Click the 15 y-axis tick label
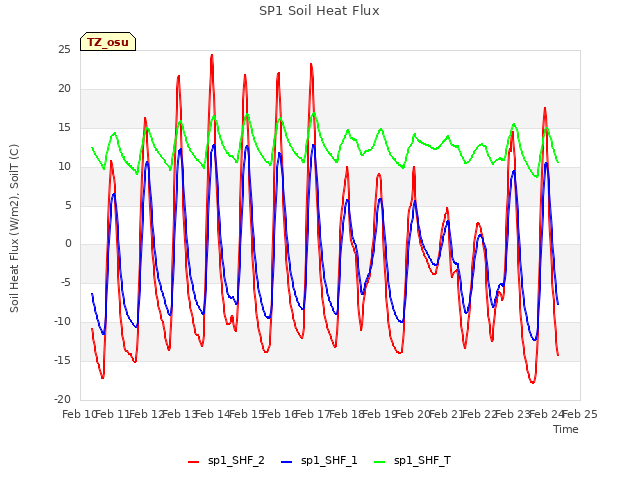 pyautogui.click(x=64, y=128)
